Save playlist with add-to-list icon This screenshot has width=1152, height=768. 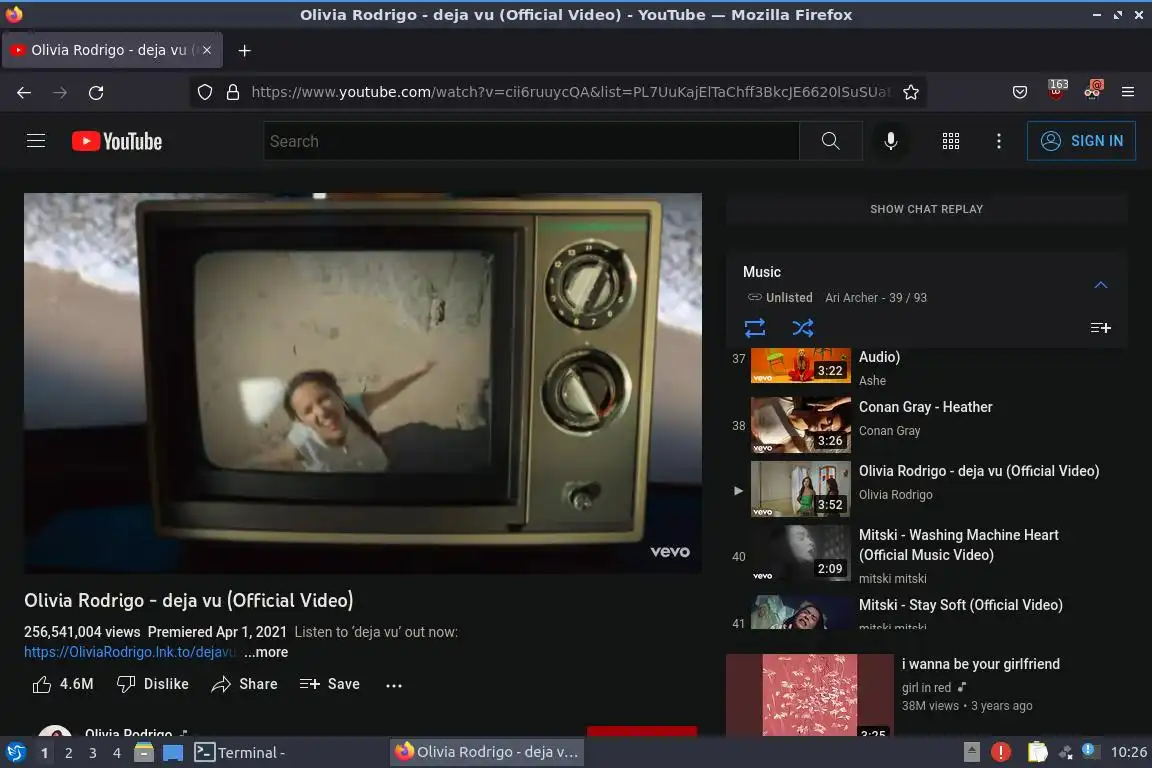click(1101, 328)
